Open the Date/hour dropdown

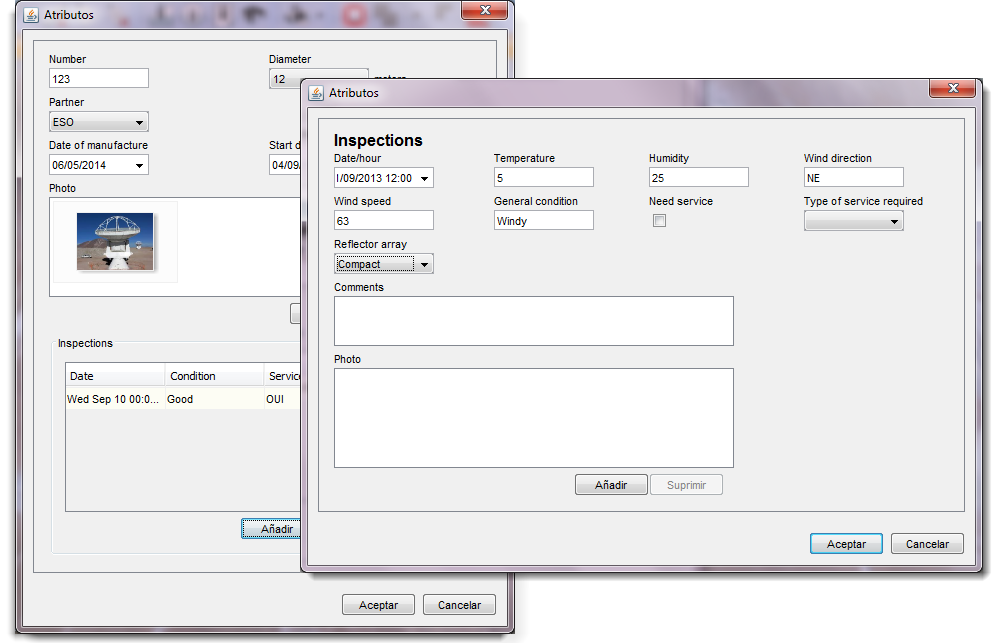click(x=425, y=178)
